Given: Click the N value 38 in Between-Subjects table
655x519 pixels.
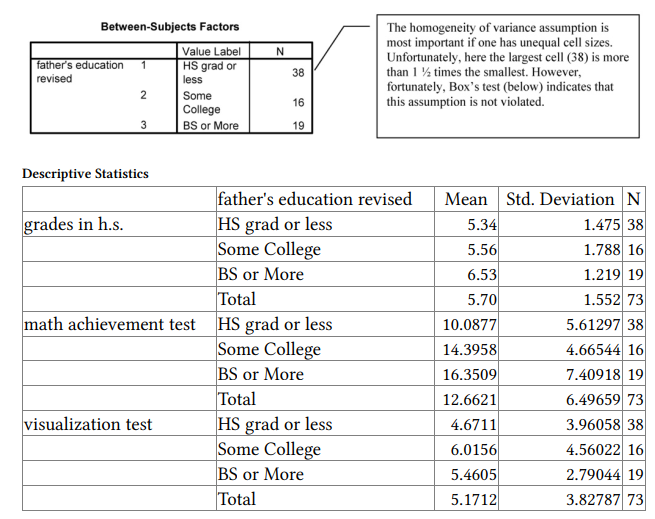Looking at the screenshot, I should (x=298, y=72).
